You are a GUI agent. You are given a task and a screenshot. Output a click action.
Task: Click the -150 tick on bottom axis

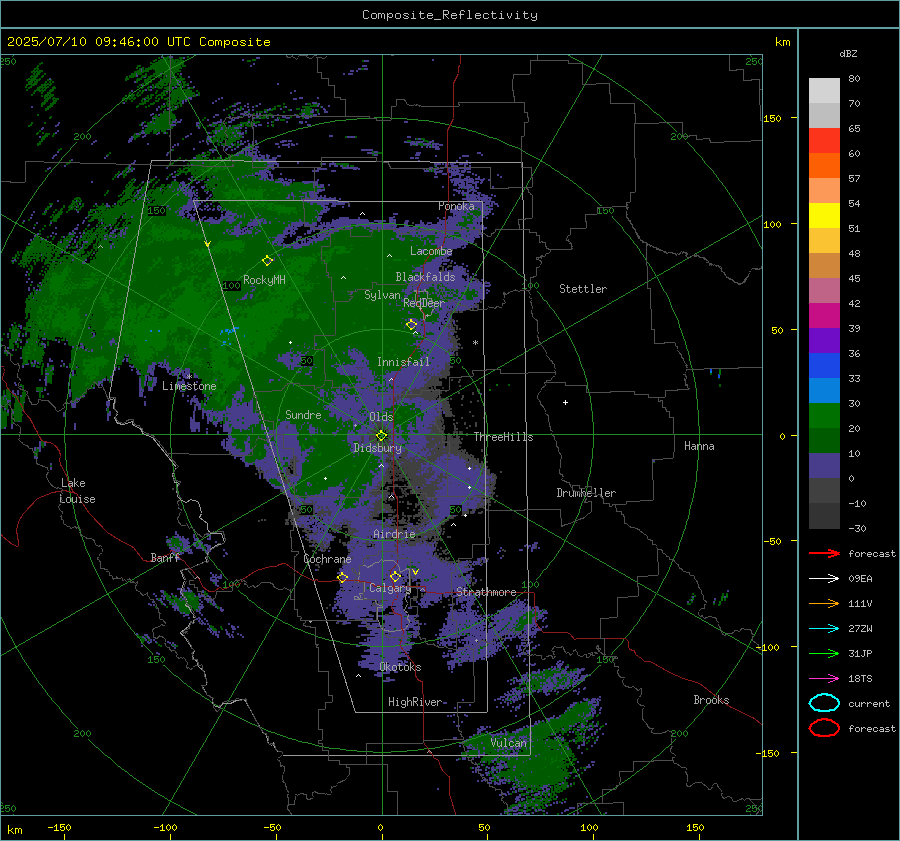pyautogui.click(x=59, y=827)
